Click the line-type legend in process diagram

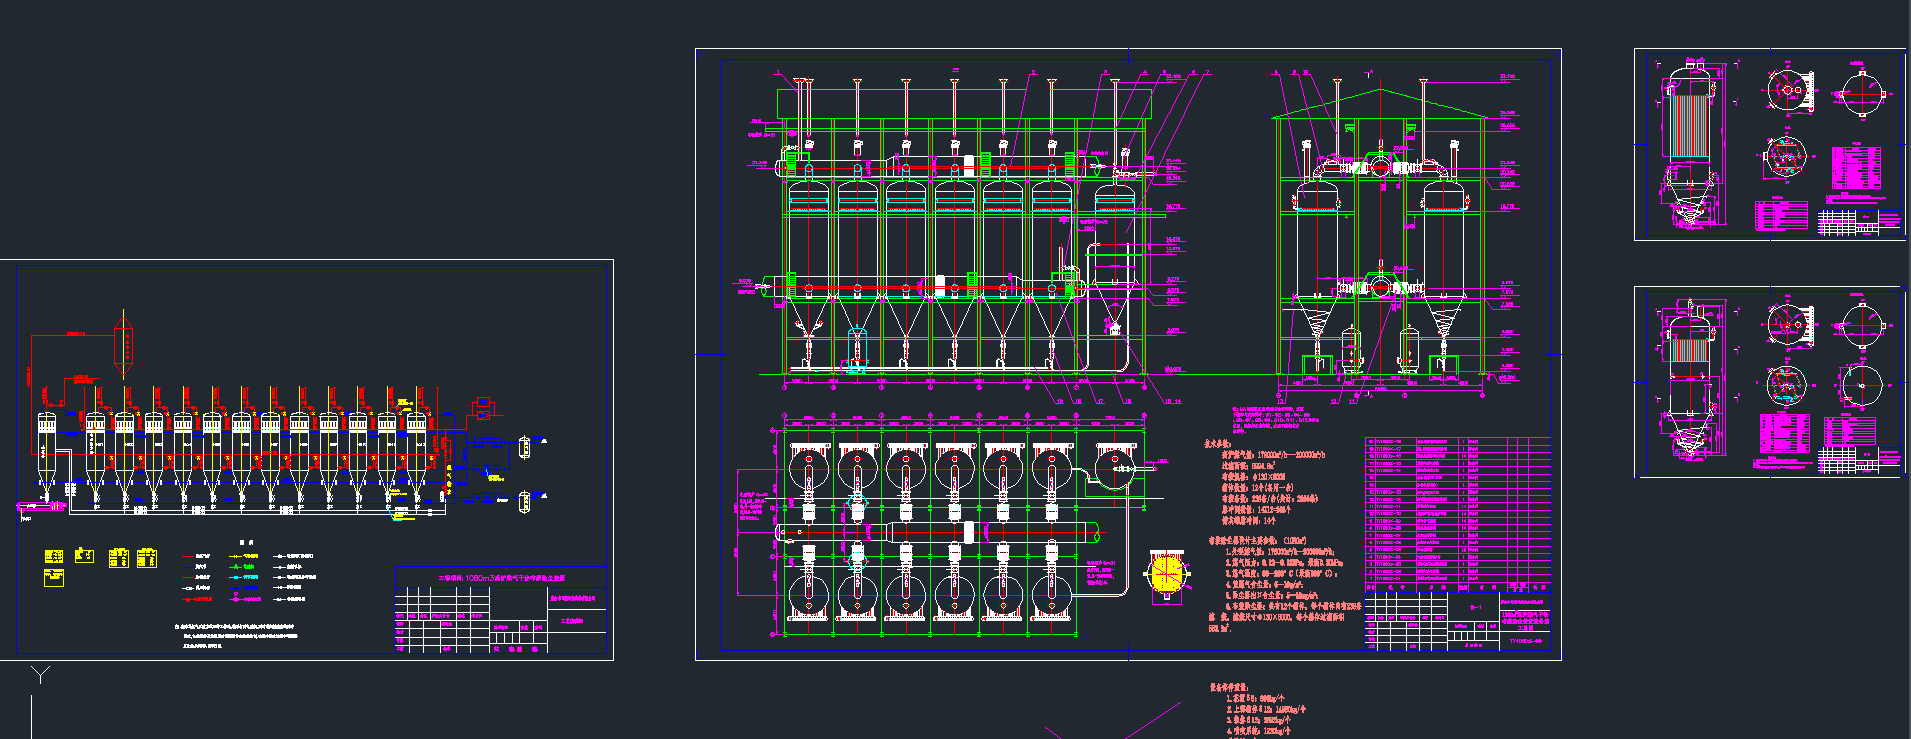click(x=248, y=577)
